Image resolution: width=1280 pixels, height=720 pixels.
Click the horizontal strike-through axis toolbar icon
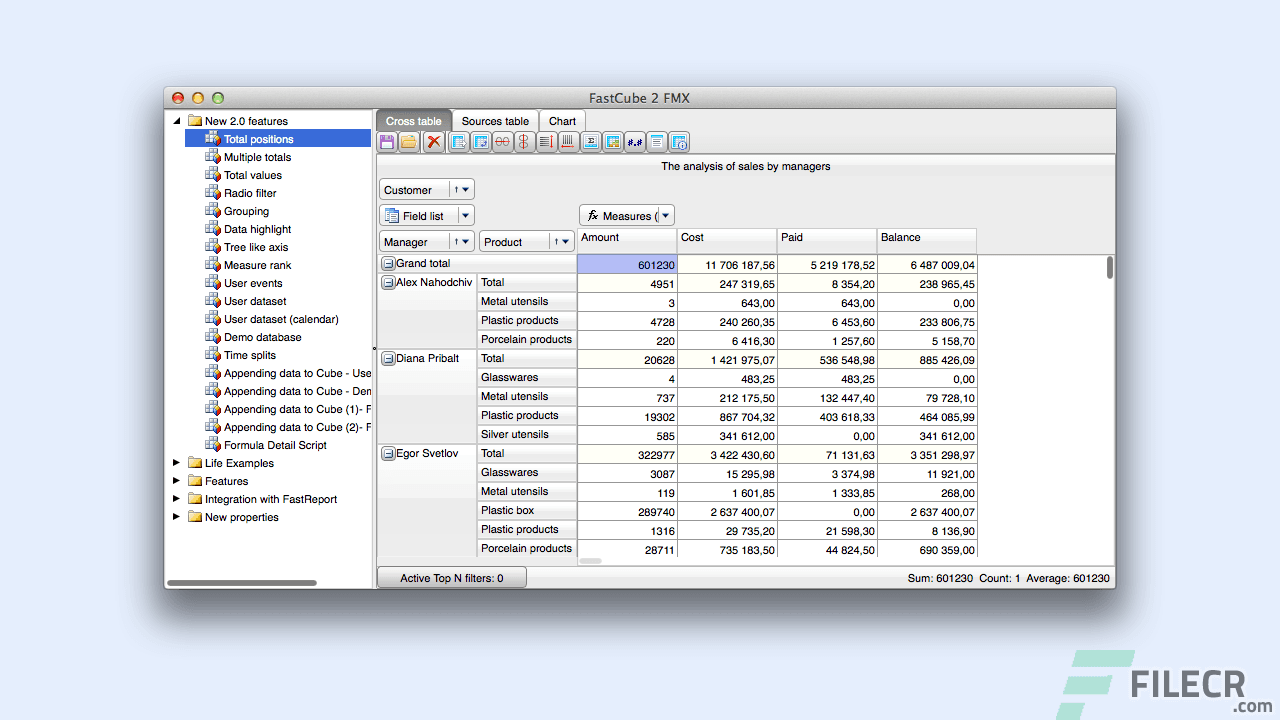coord(502,142)
